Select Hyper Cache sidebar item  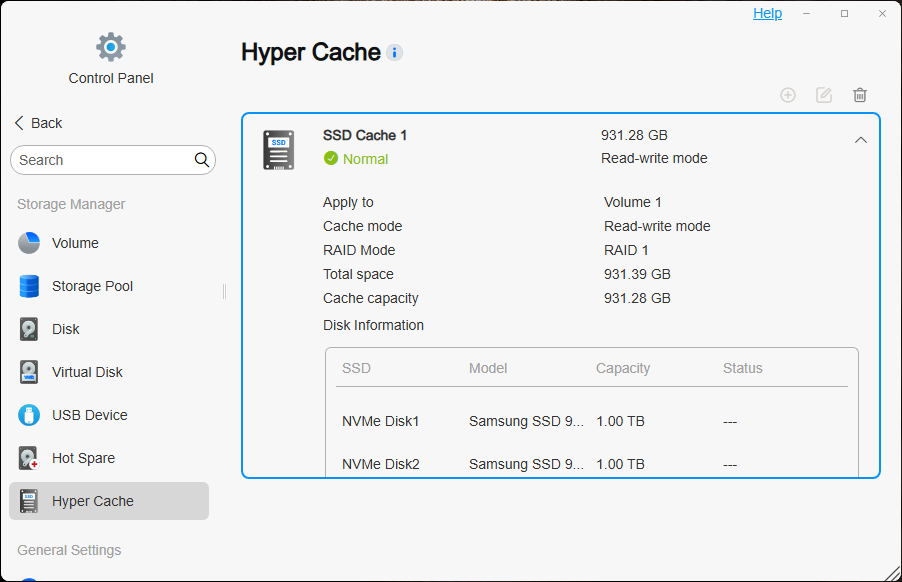click(92, 501)
